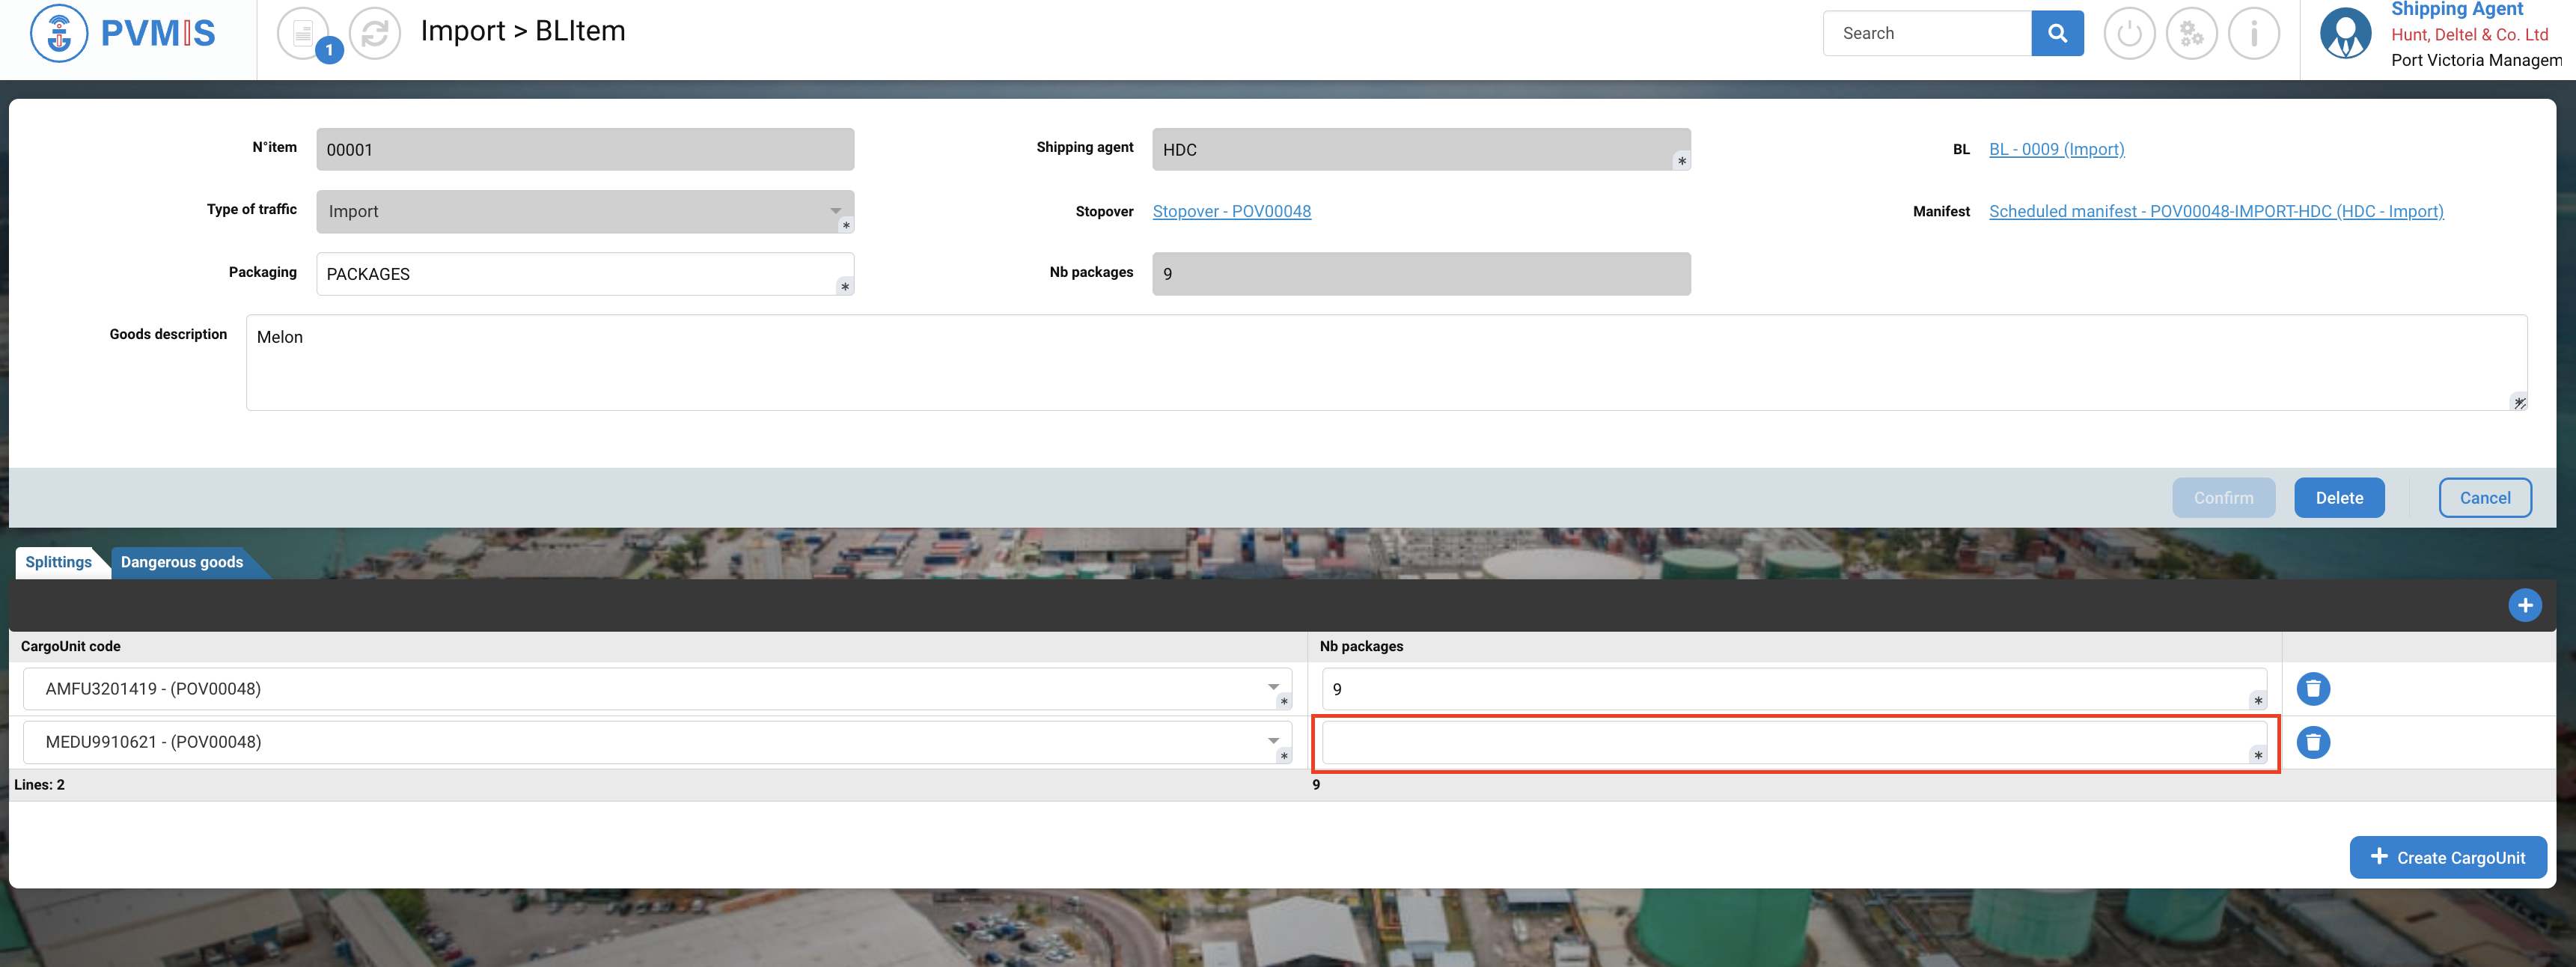Open the BL - 0009 (Import) link
Viewport: 2576px width, 967px height.
click(2056, 149)
